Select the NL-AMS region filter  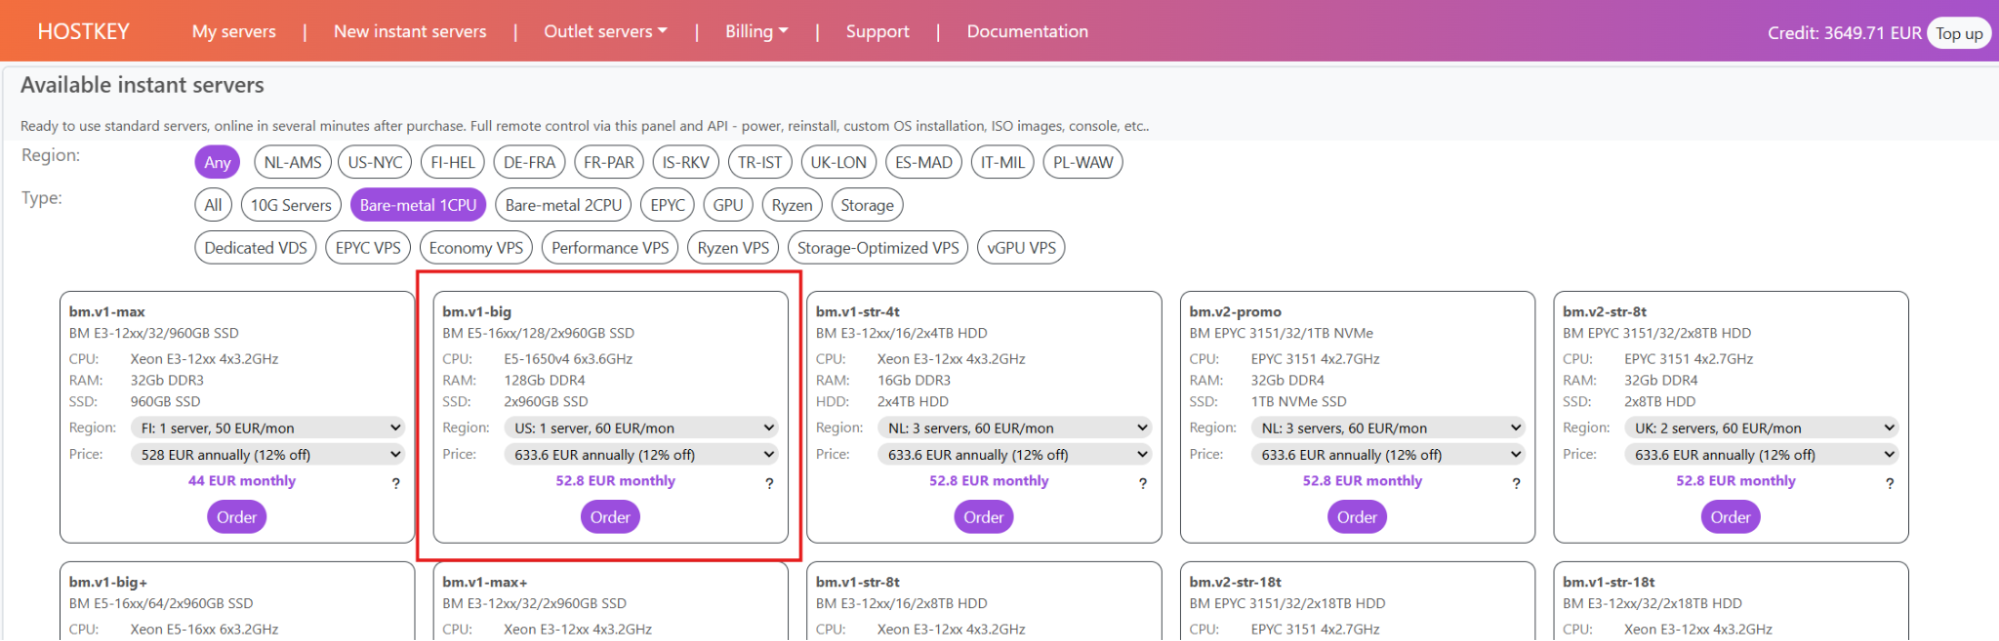292,162
